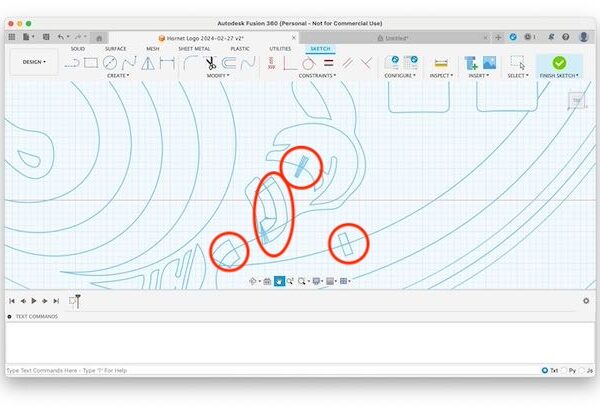Expand the MODIFY menu

pos(218,76)
